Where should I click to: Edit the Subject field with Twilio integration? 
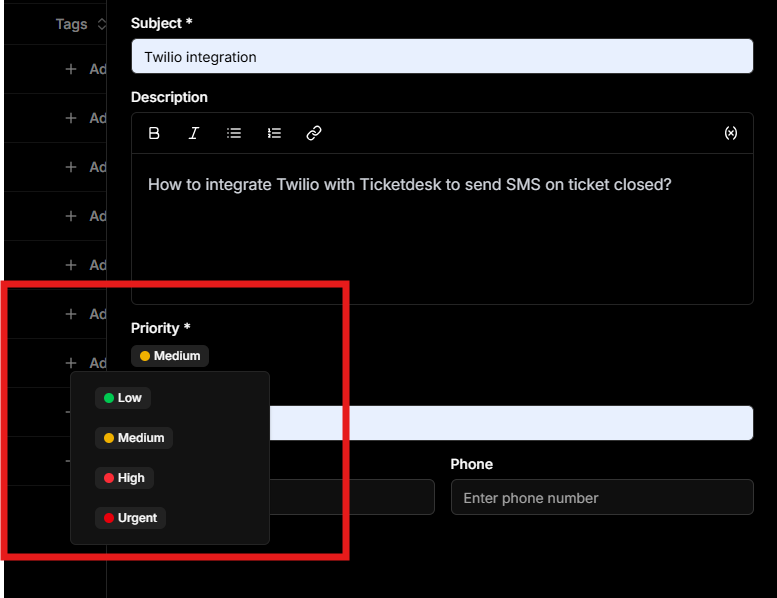click(x=442, y=56)
